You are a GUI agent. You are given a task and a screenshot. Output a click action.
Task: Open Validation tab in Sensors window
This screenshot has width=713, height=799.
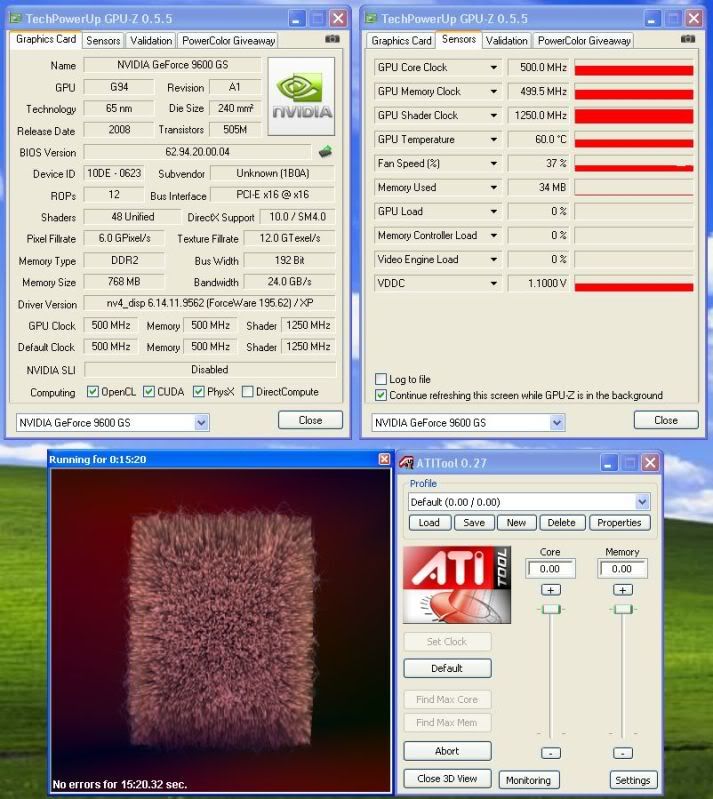[507, 41]
